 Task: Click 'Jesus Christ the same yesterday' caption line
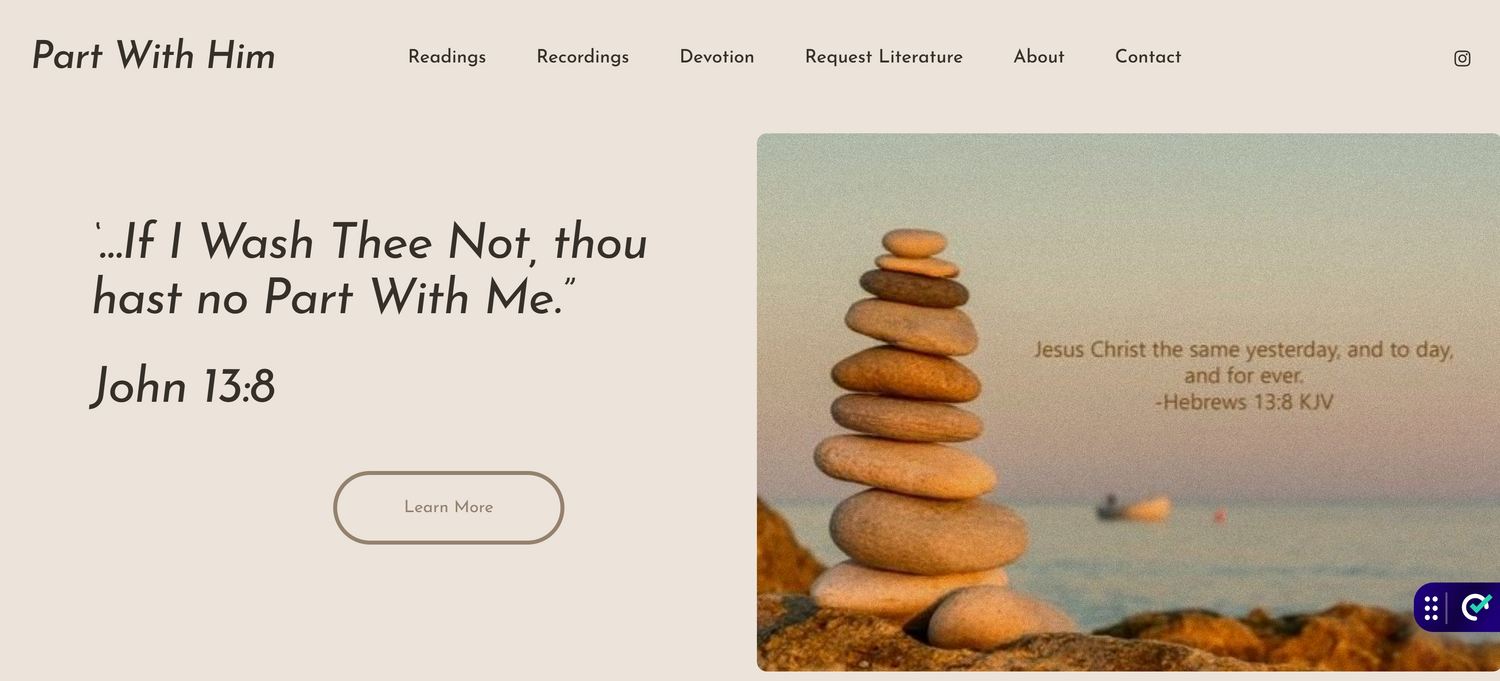click(1243, 350)
